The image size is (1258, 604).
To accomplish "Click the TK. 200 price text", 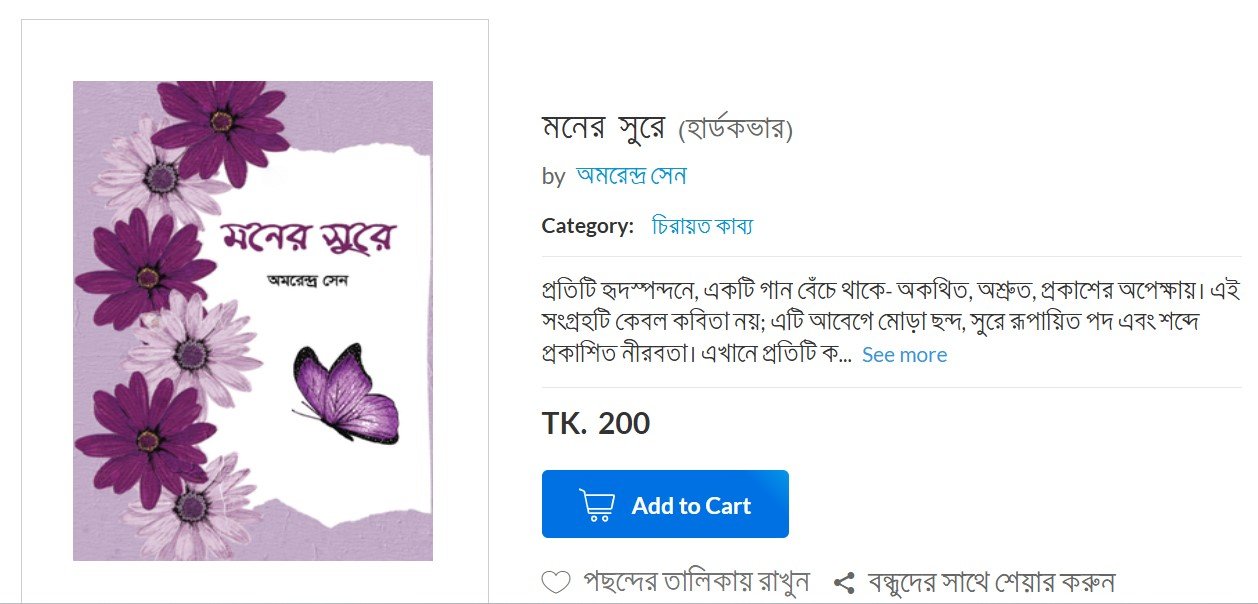I will (x=592, y=423).
